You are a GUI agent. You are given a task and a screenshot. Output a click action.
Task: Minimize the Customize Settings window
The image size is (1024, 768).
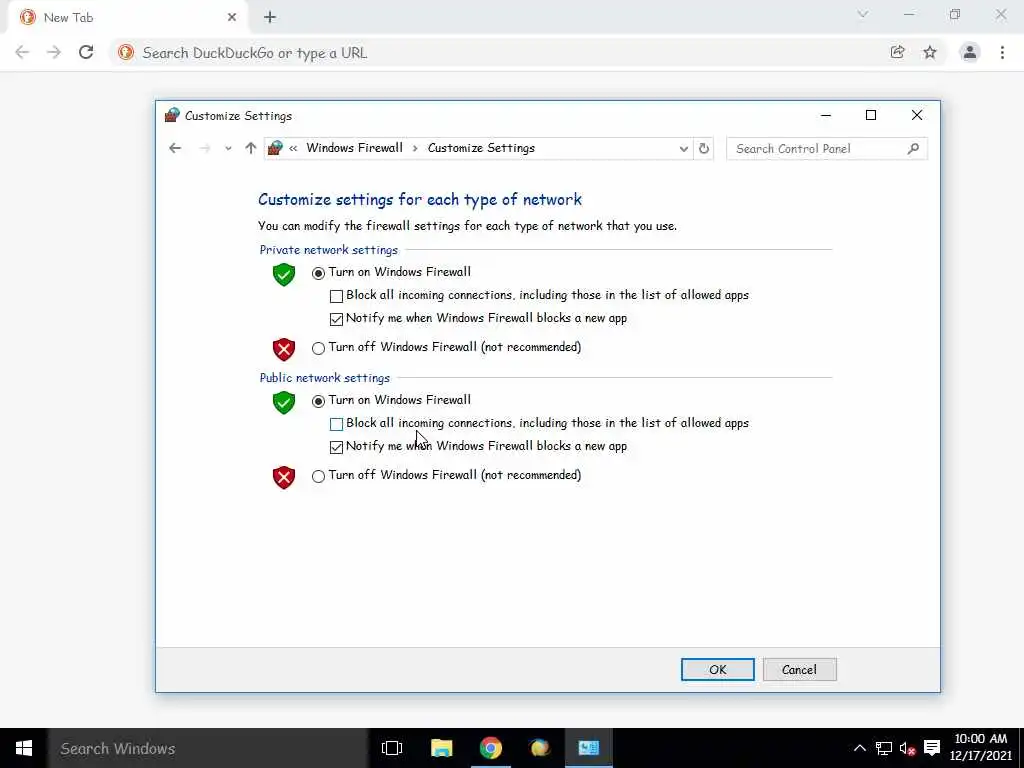coord(825,115)
